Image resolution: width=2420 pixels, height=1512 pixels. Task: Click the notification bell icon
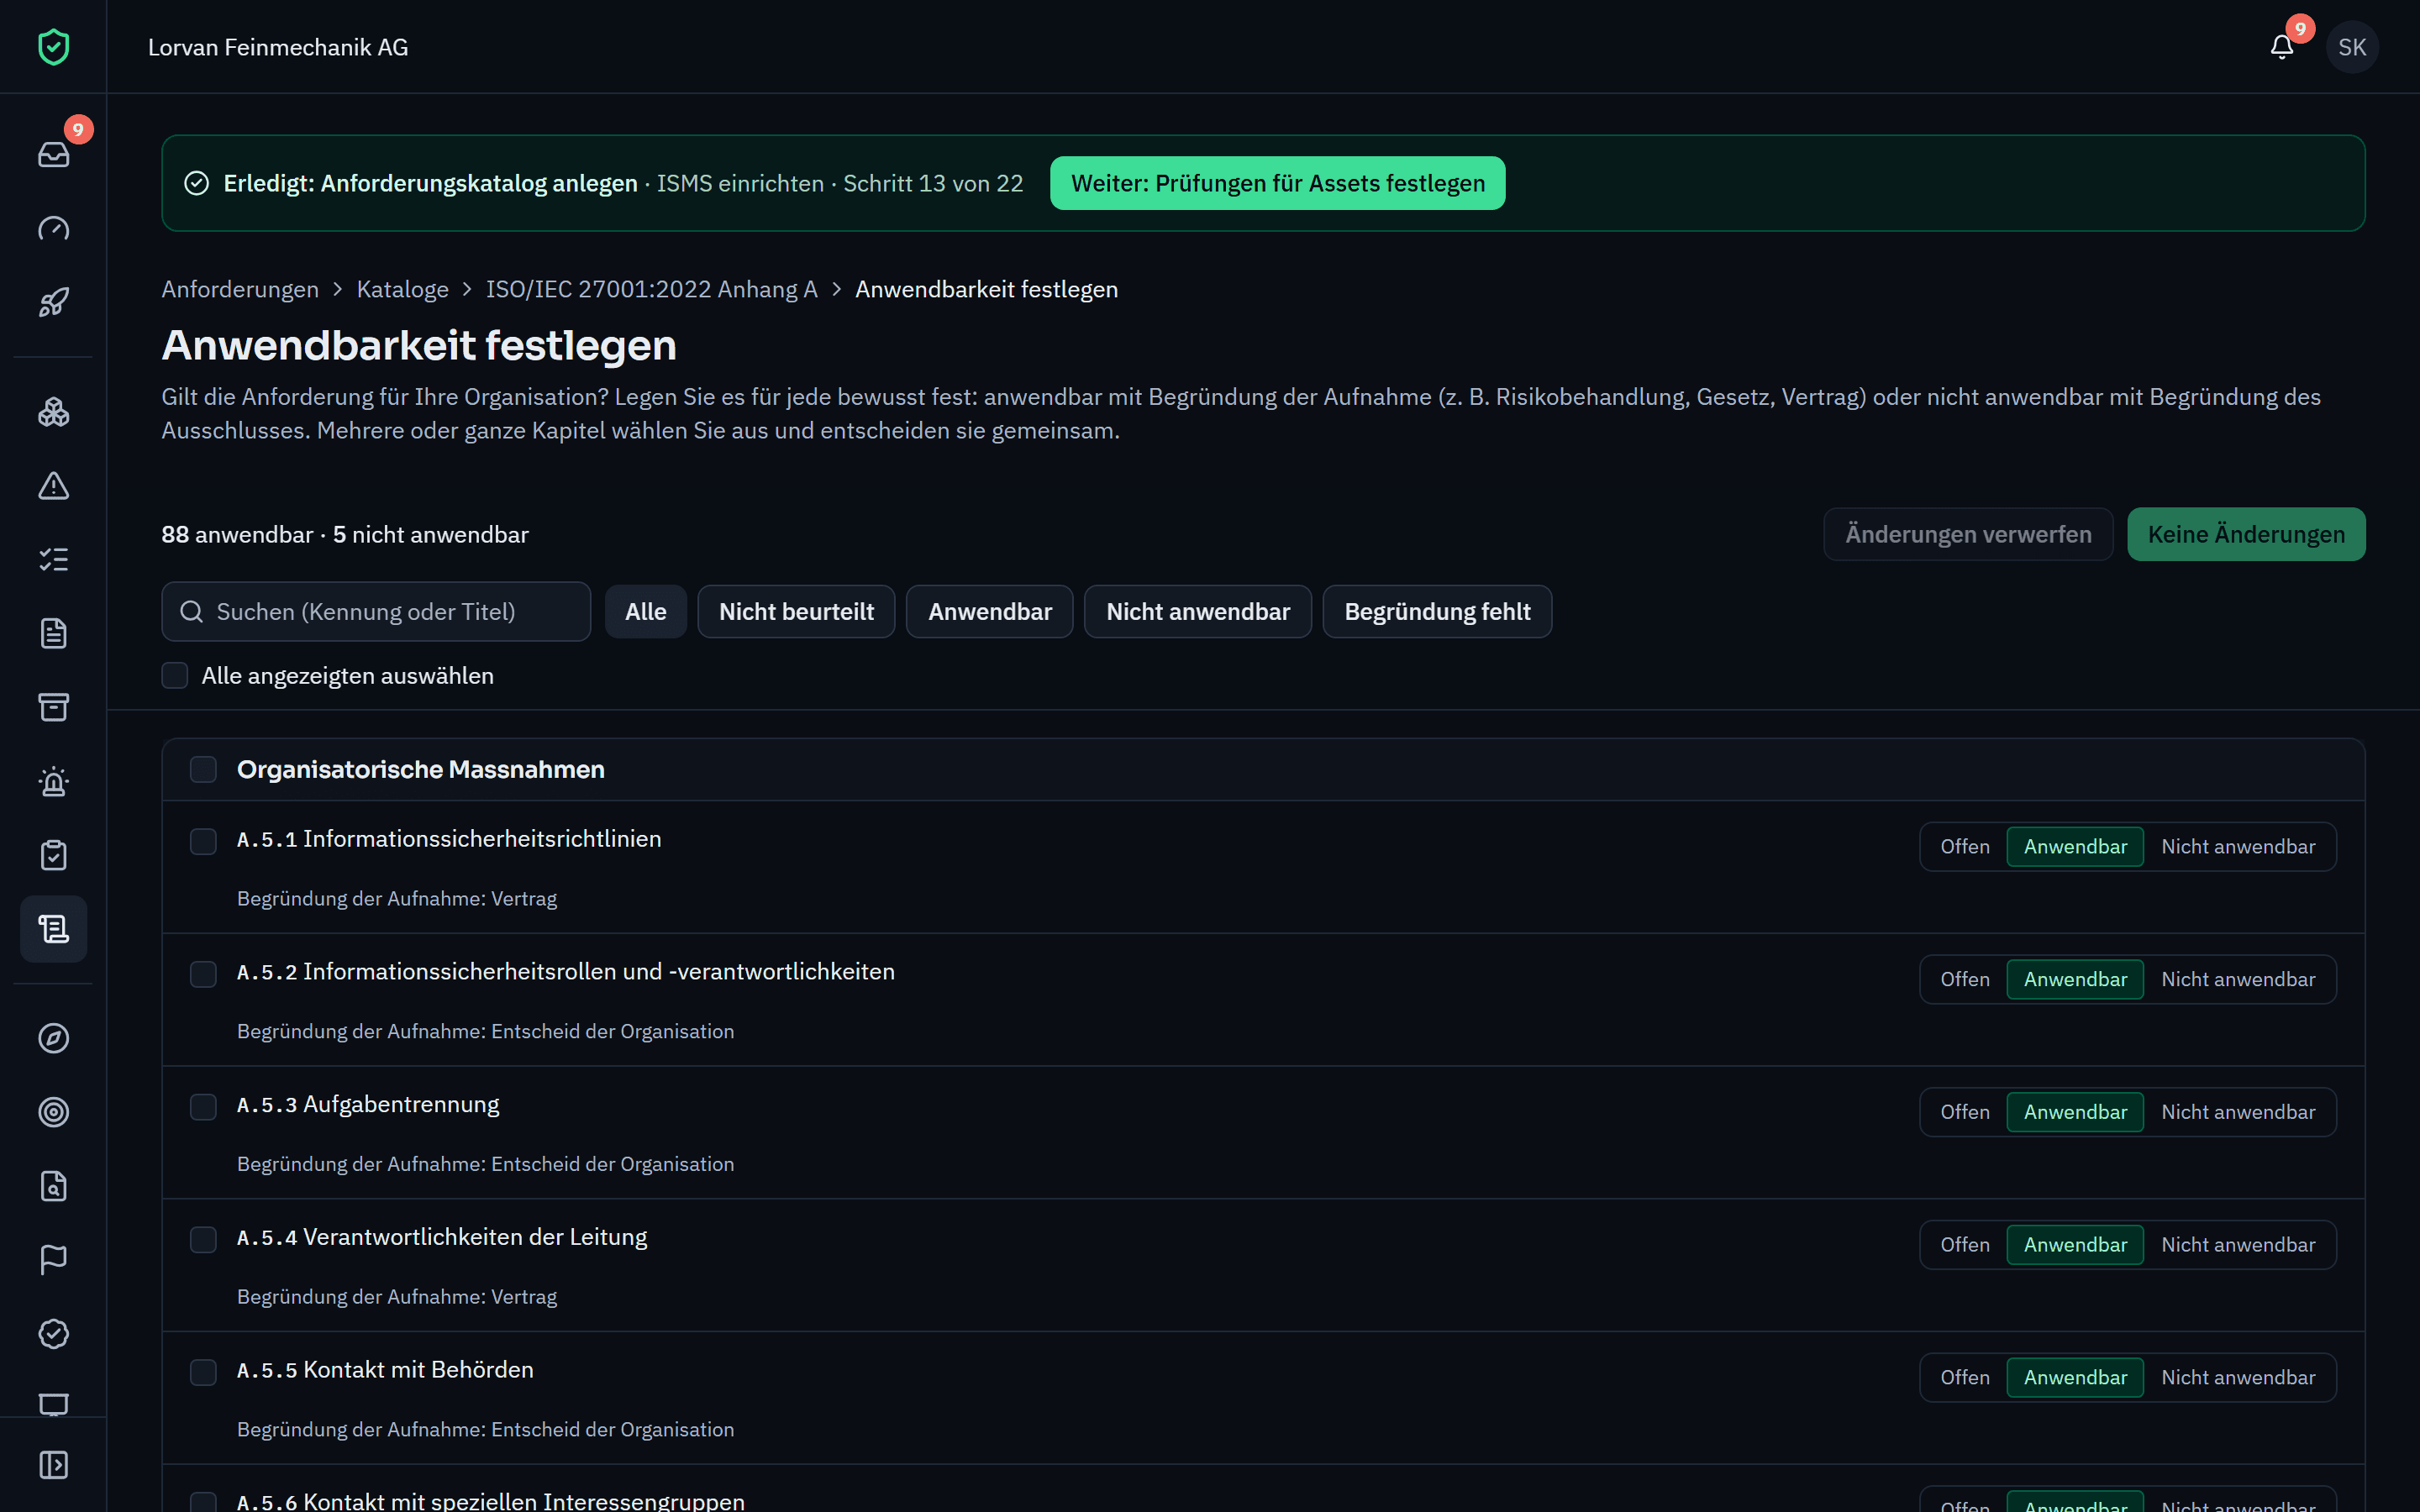coord(2281,47)
